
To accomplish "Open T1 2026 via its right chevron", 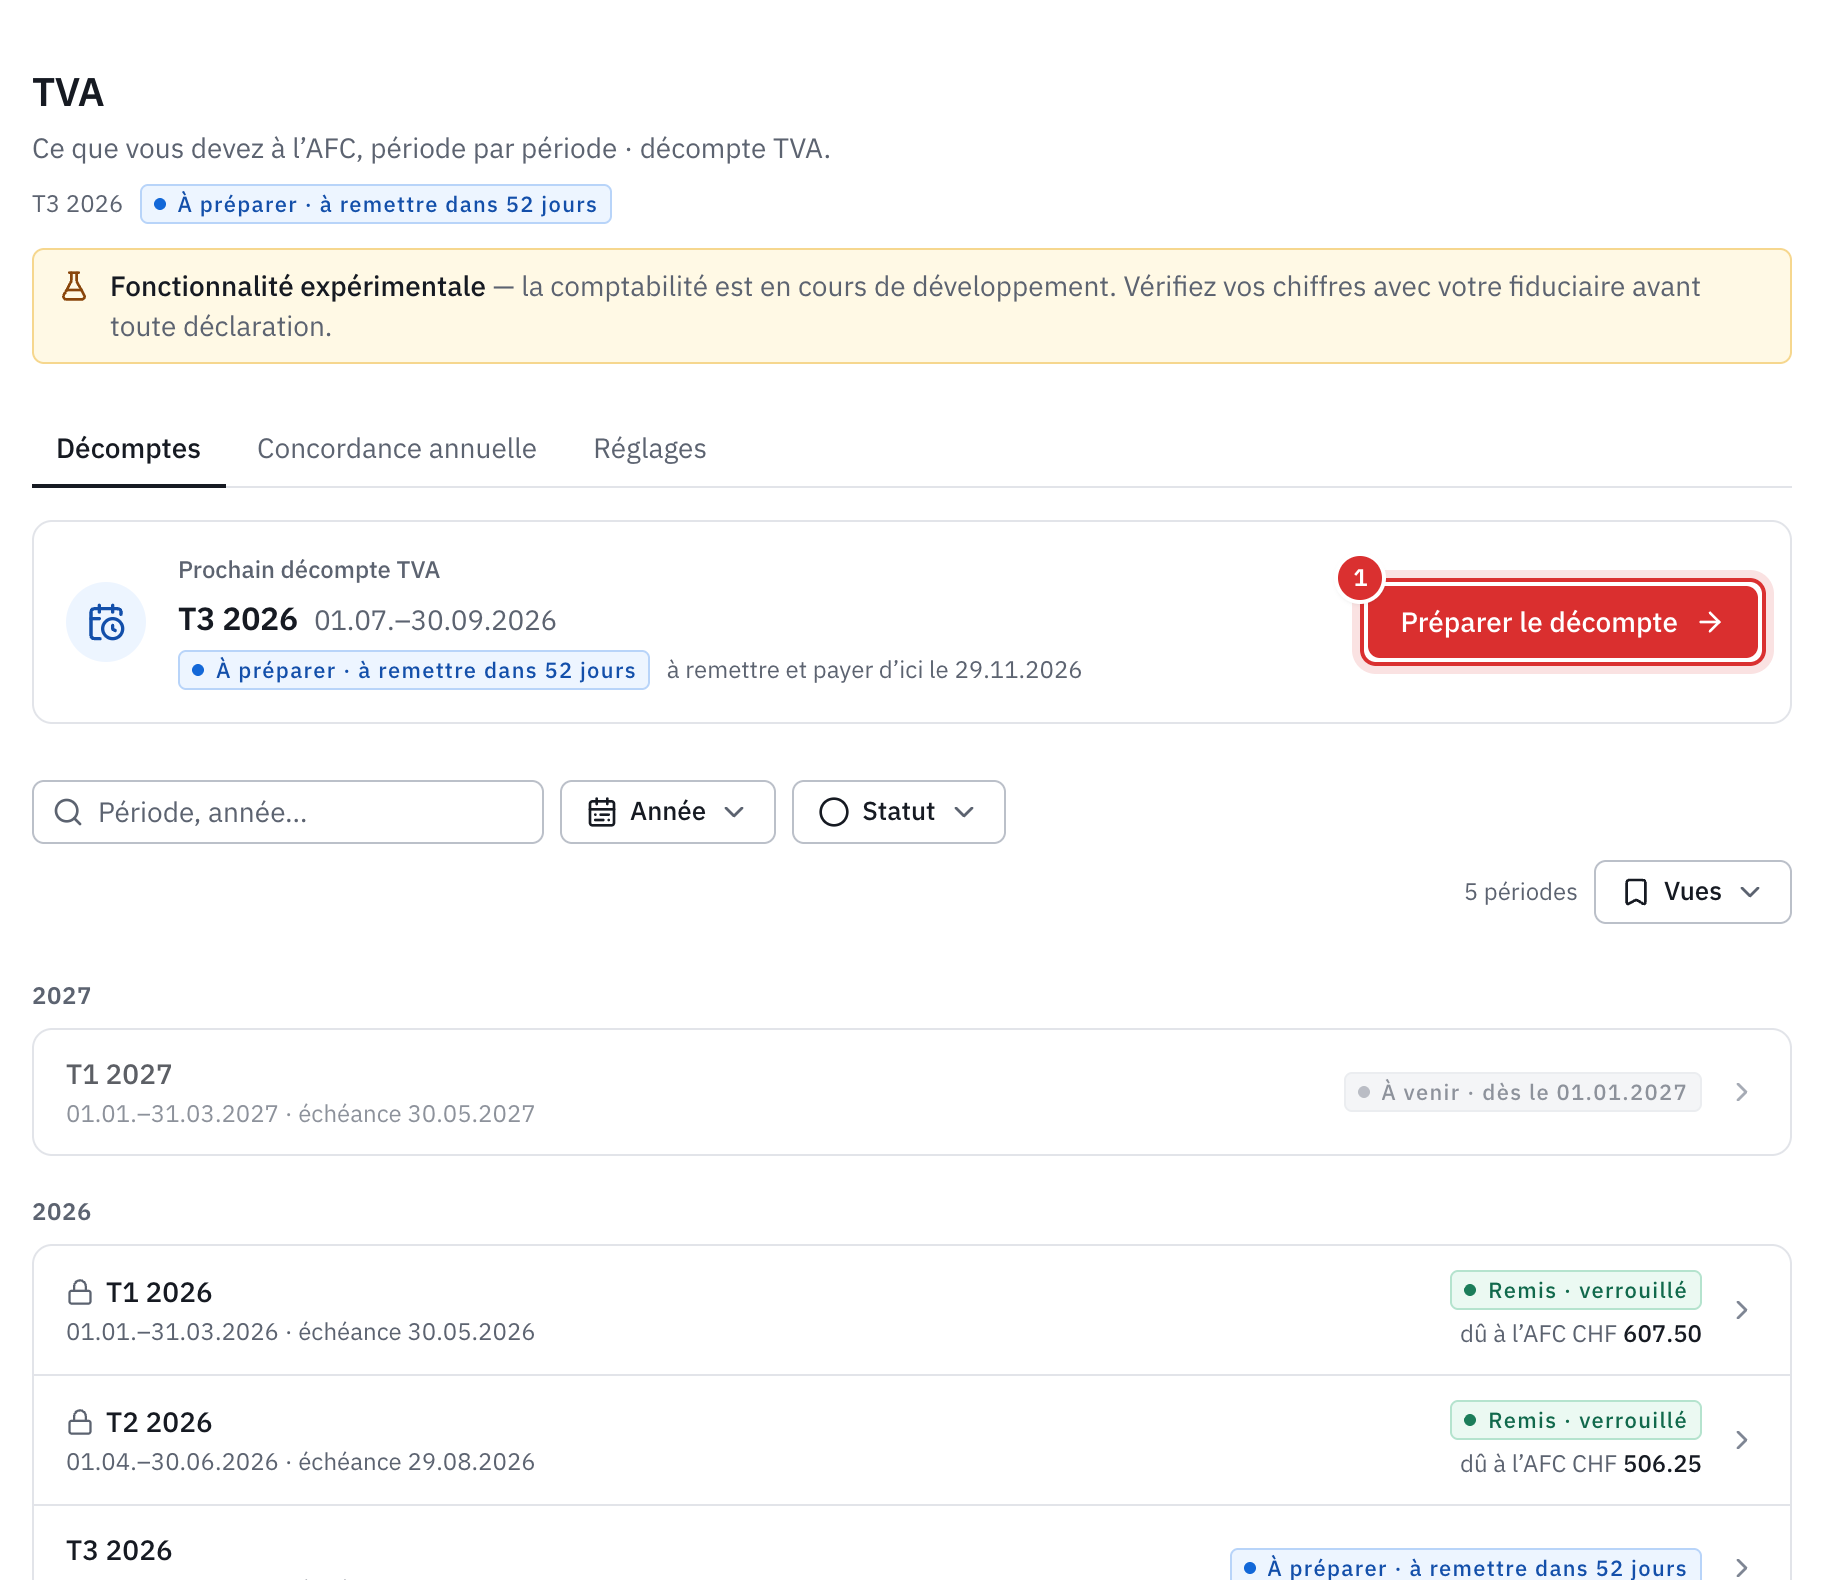I will (x=1742, y=1310).
